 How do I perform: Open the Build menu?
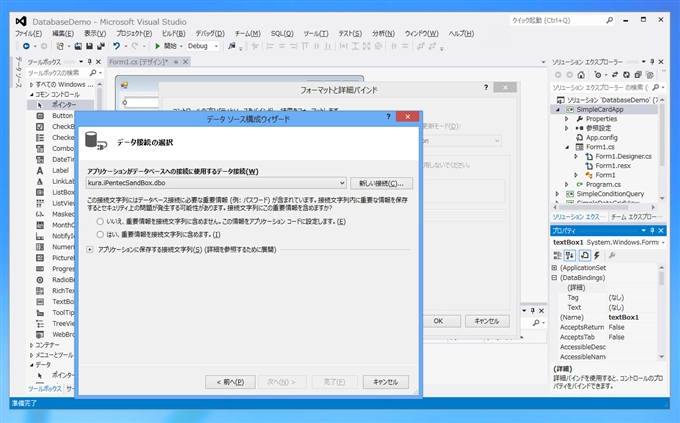tap(173, 33)
